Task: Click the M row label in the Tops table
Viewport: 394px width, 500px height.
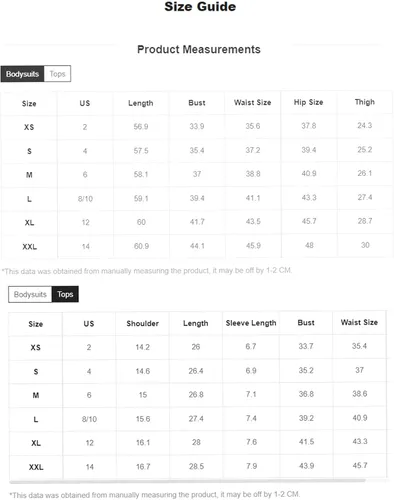Action: pos(36,395)
